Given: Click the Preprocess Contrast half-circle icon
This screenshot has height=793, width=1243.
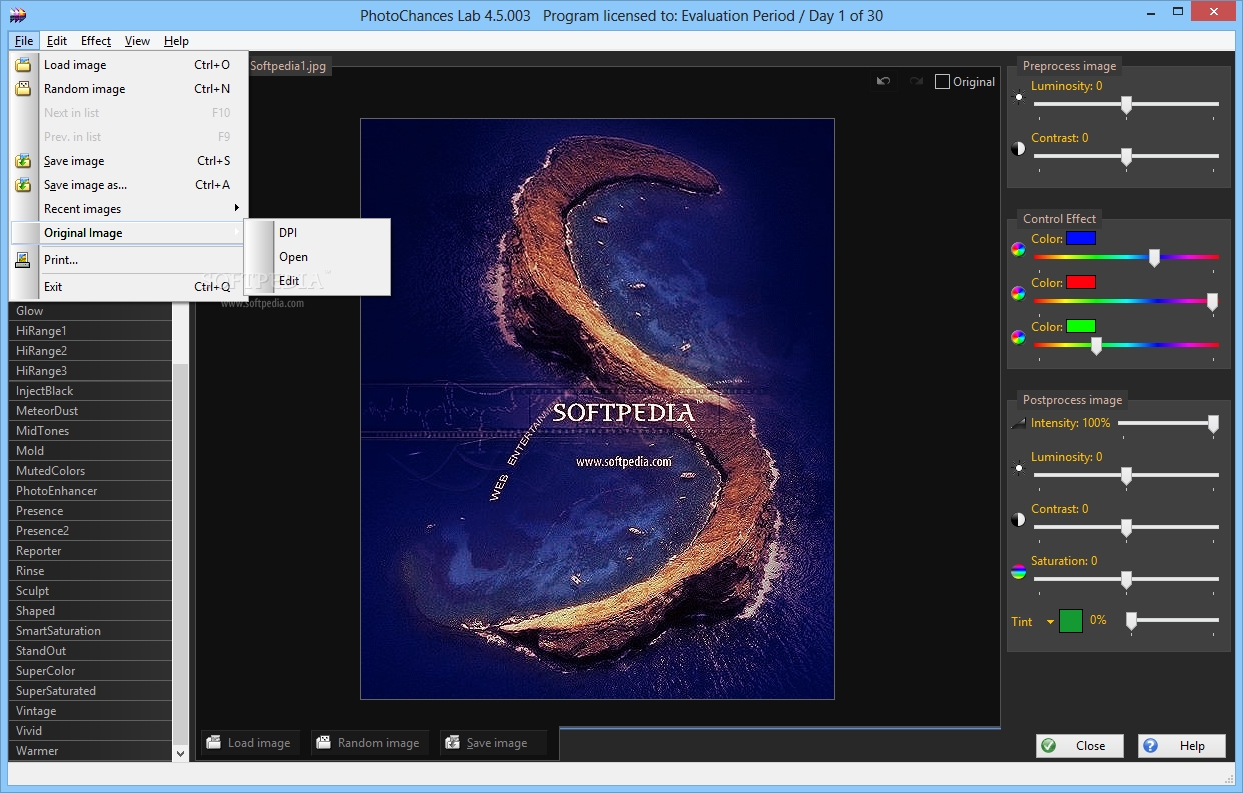Looking at the screenshot, I should tap(1019, 149).
